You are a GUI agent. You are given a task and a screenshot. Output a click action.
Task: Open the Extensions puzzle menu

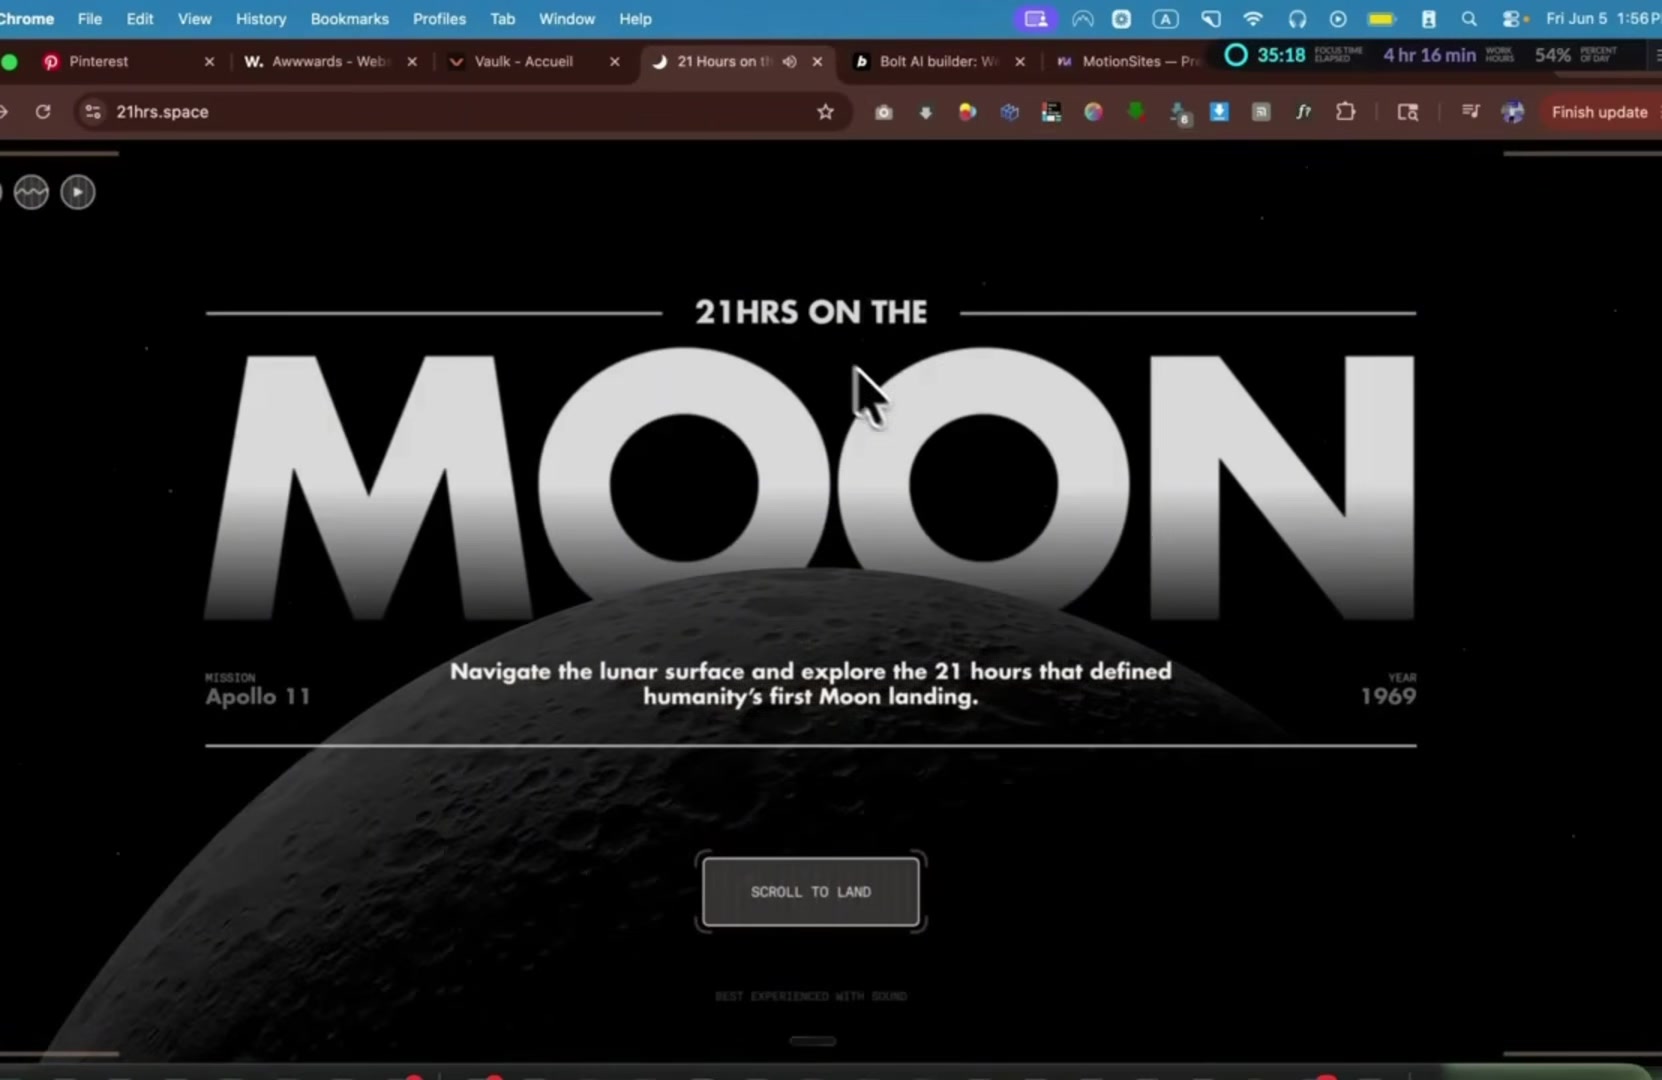point(1346,111)
